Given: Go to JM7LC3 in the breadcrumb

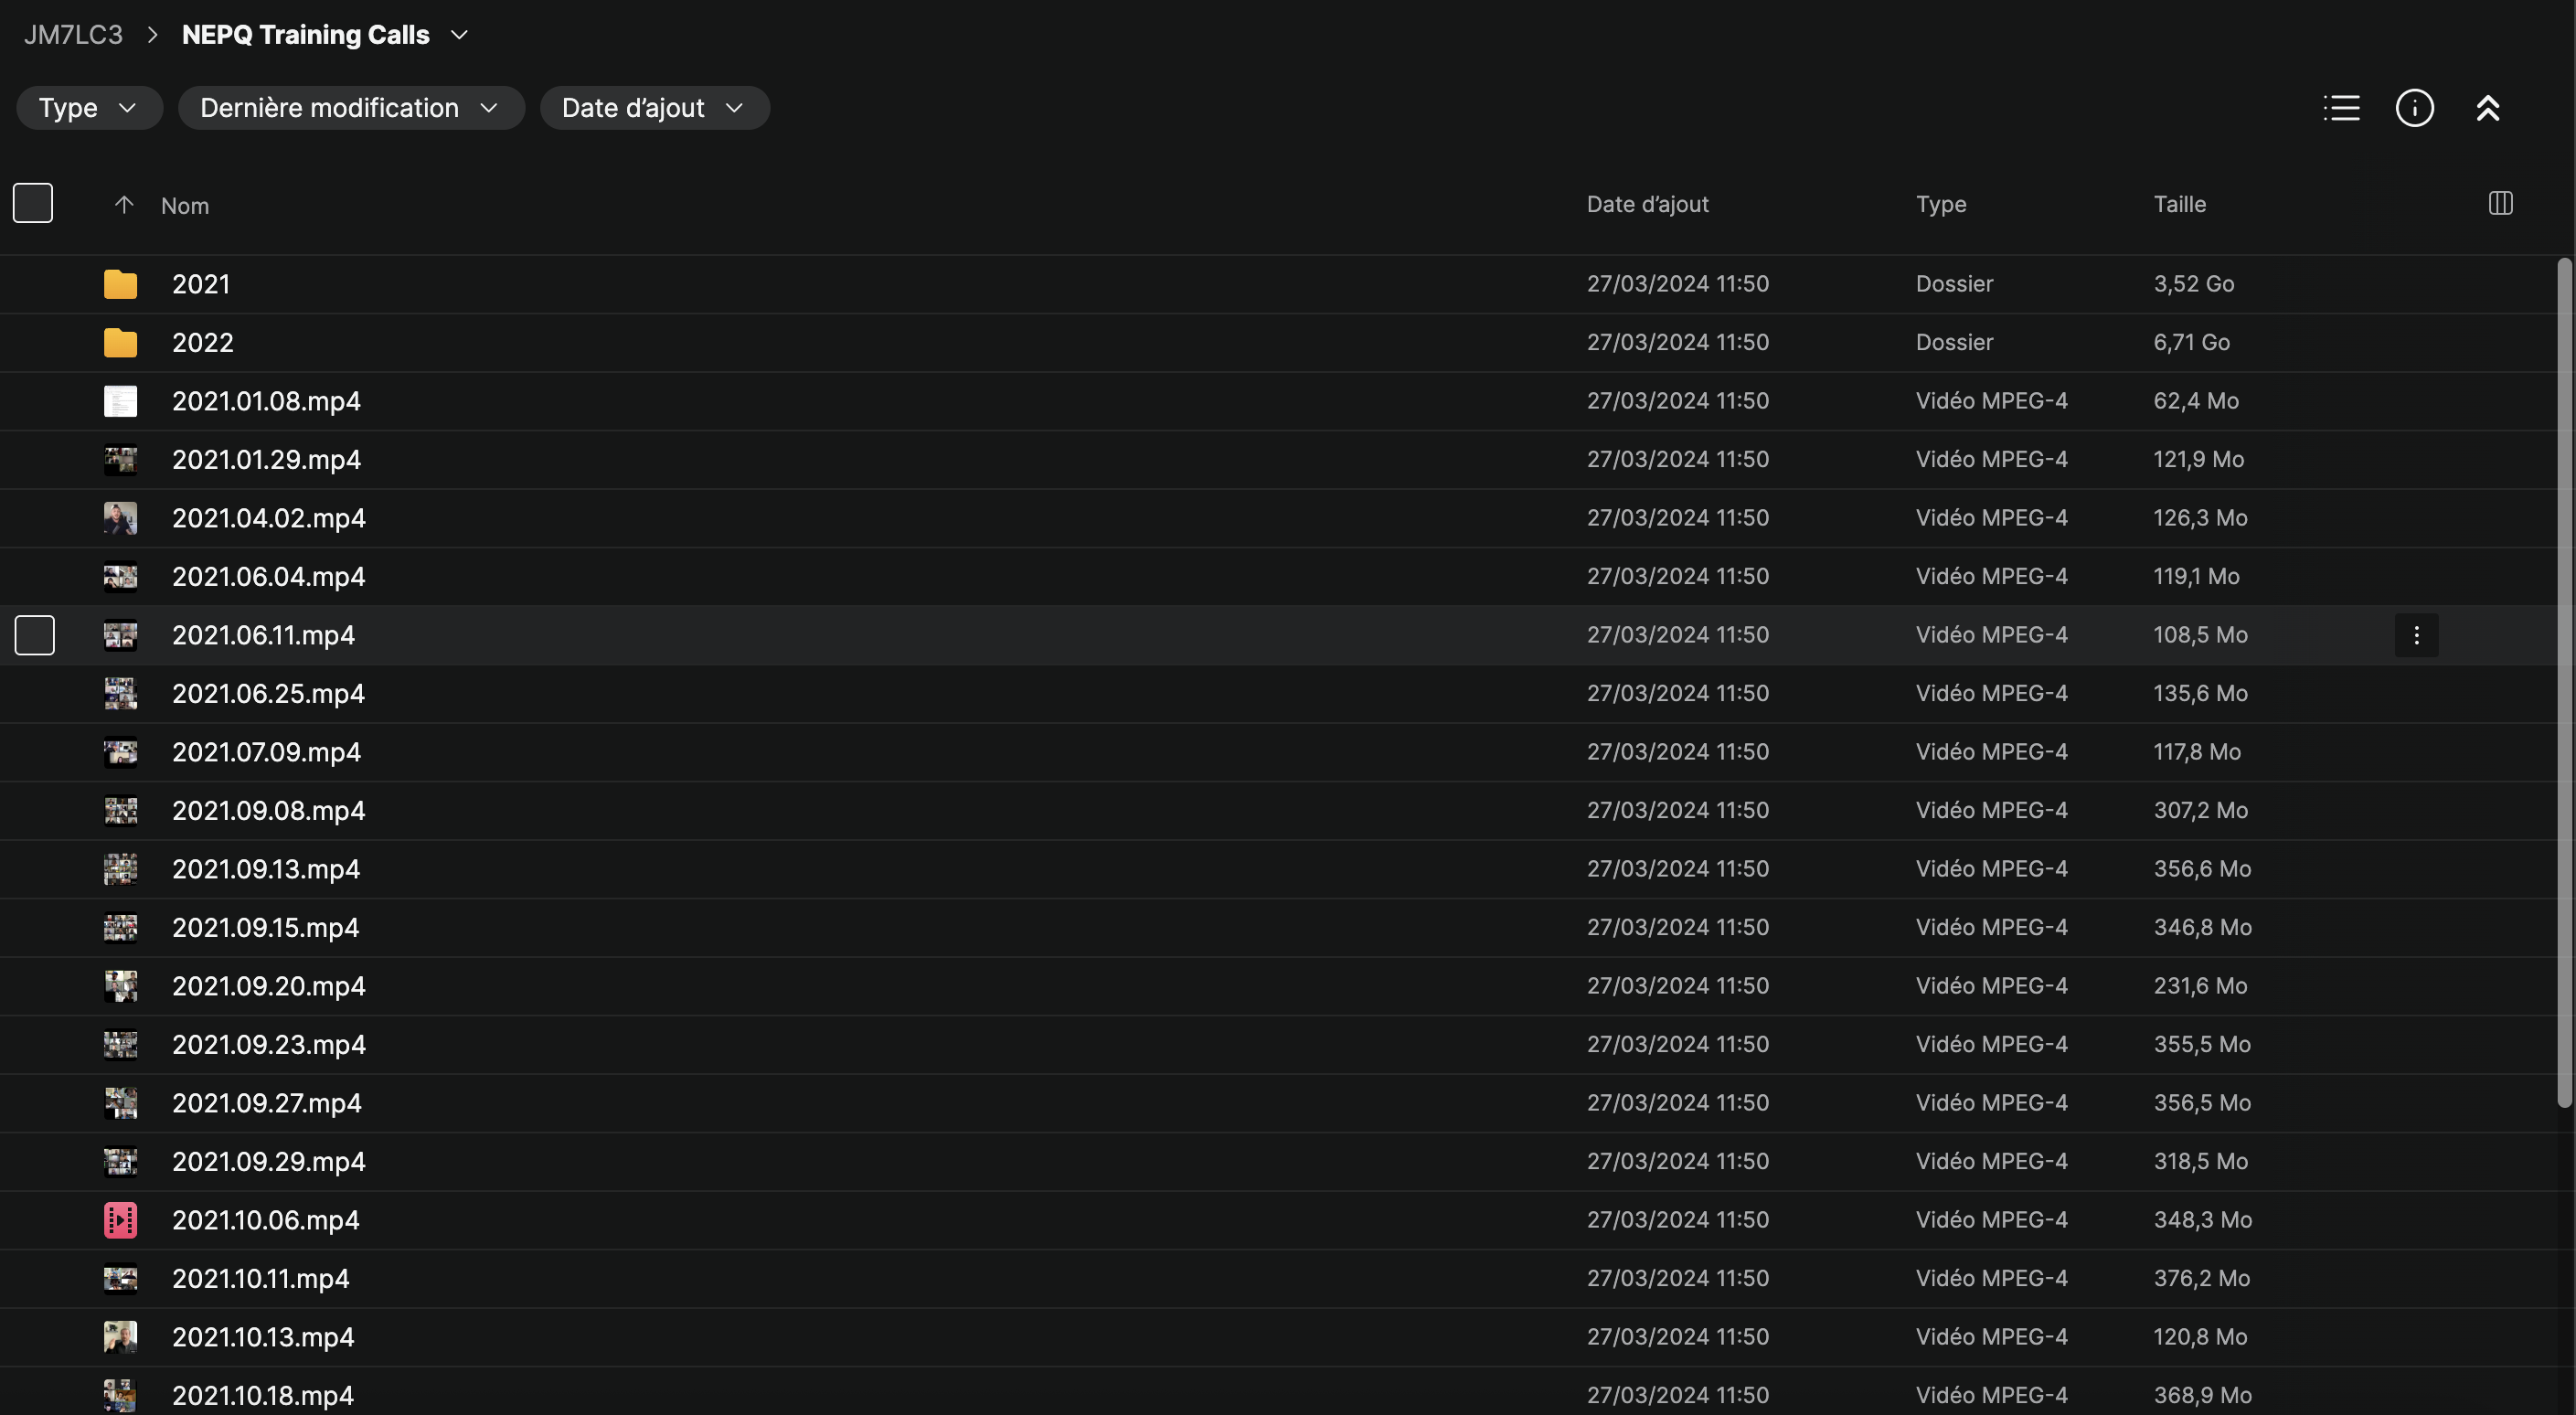Looking at the screenshot, I should click(73, 35).
